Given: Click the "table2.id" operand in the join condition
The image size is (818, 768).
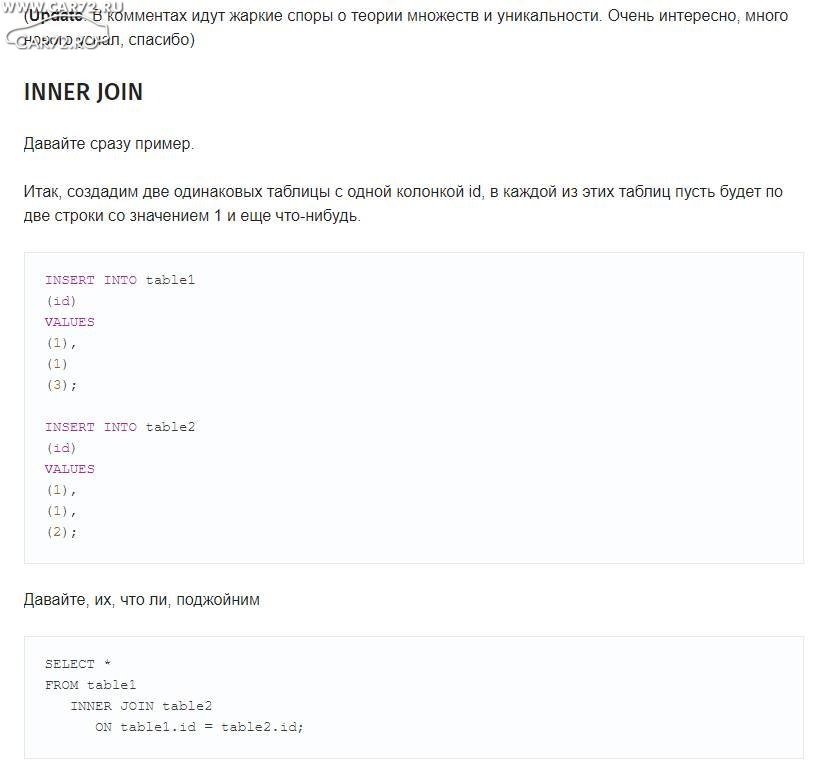Looking at the screenshot, I should [261, 727].
